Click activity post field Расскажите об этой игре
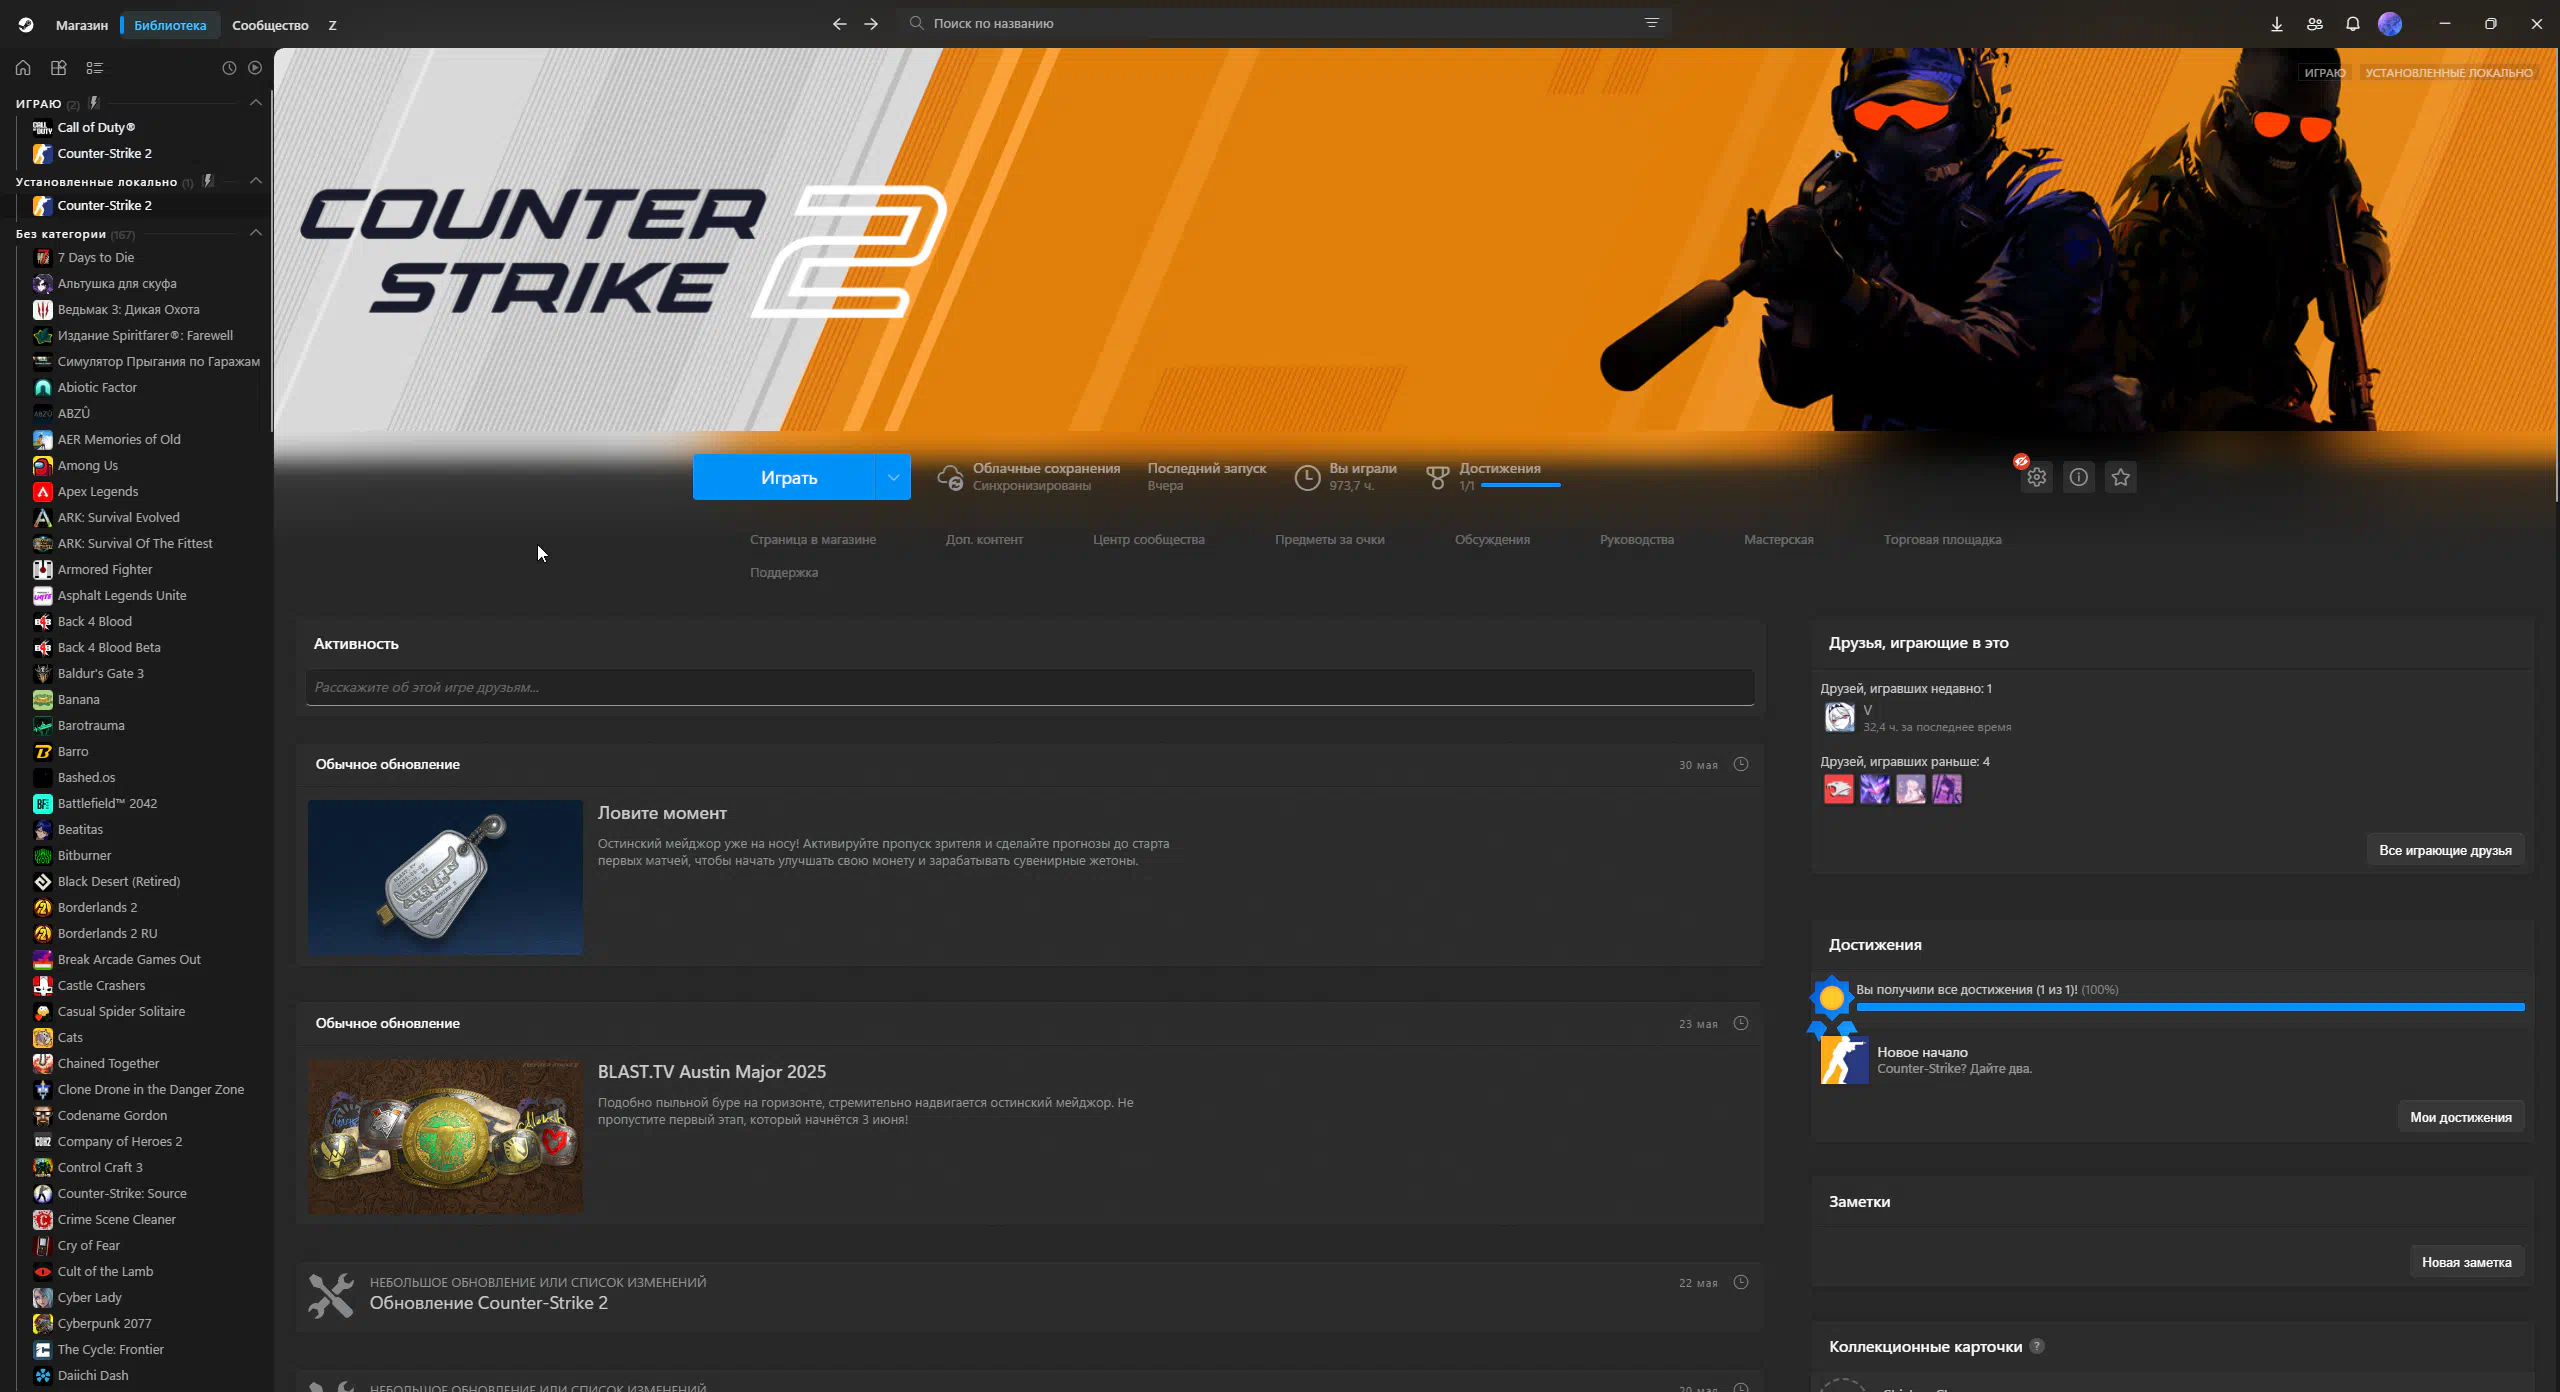2560x1392 pixels. pos(1030,687)
